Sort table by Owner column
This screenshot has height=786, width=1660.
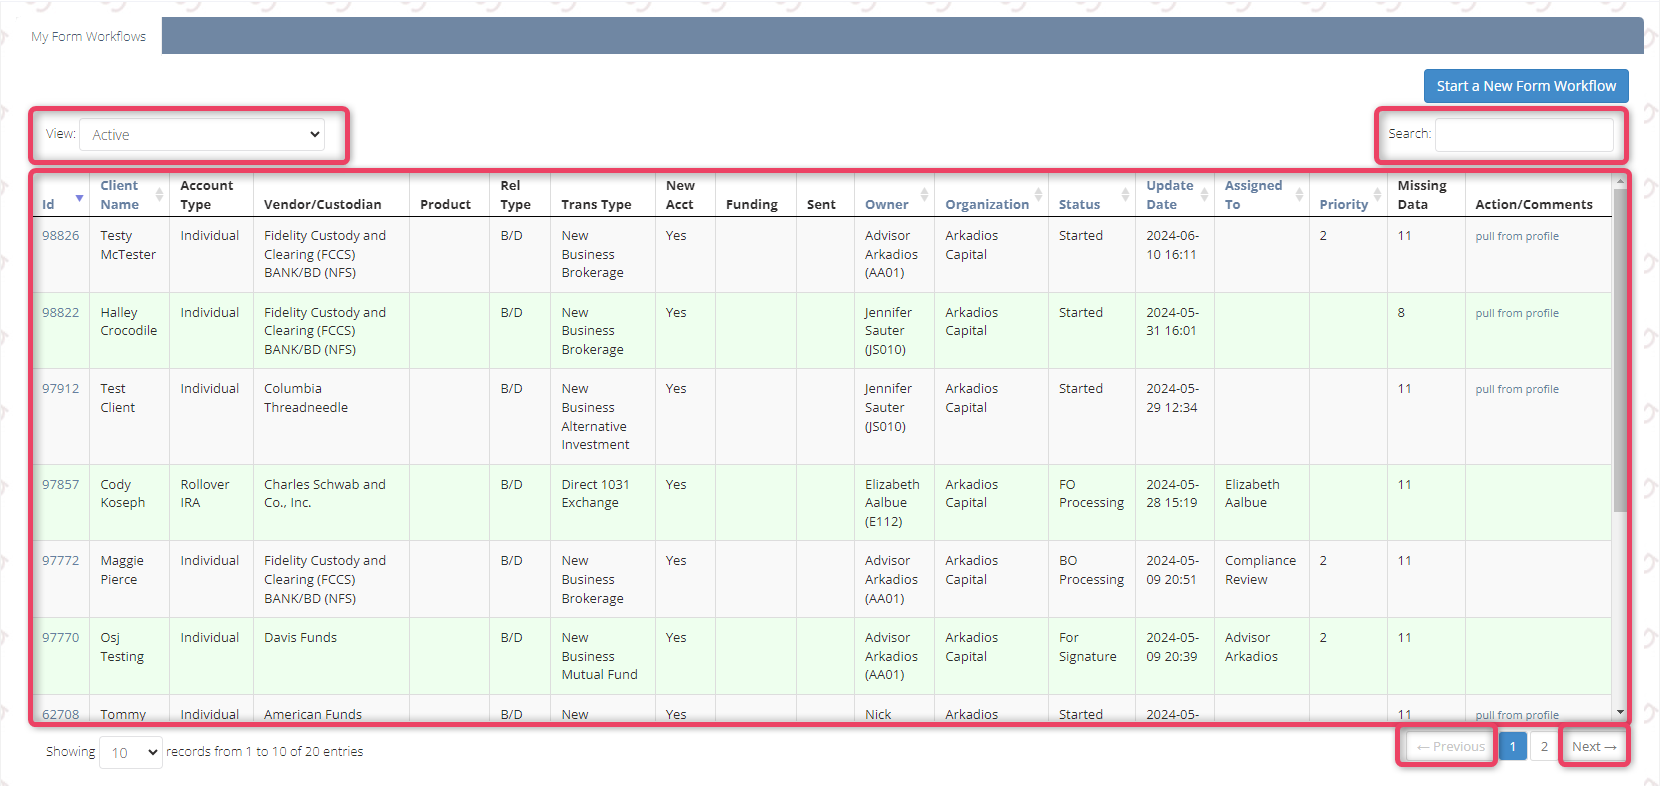pos(895,195)
